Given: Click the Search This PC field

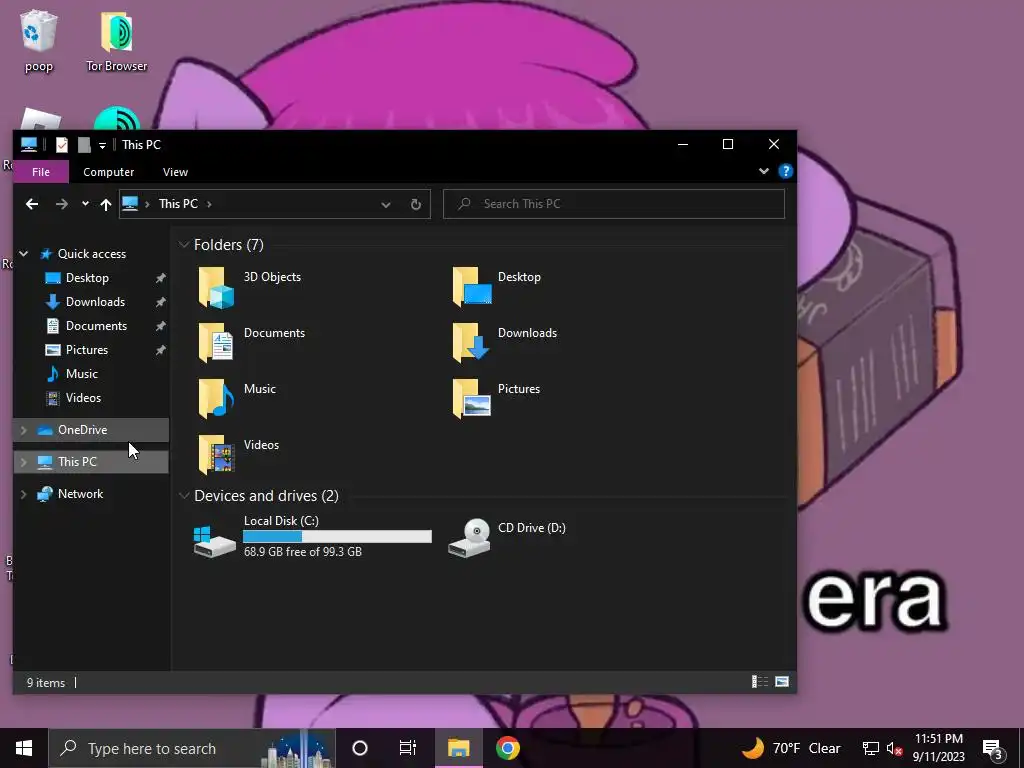Looking at the screenshot, I should coord(614,204).
